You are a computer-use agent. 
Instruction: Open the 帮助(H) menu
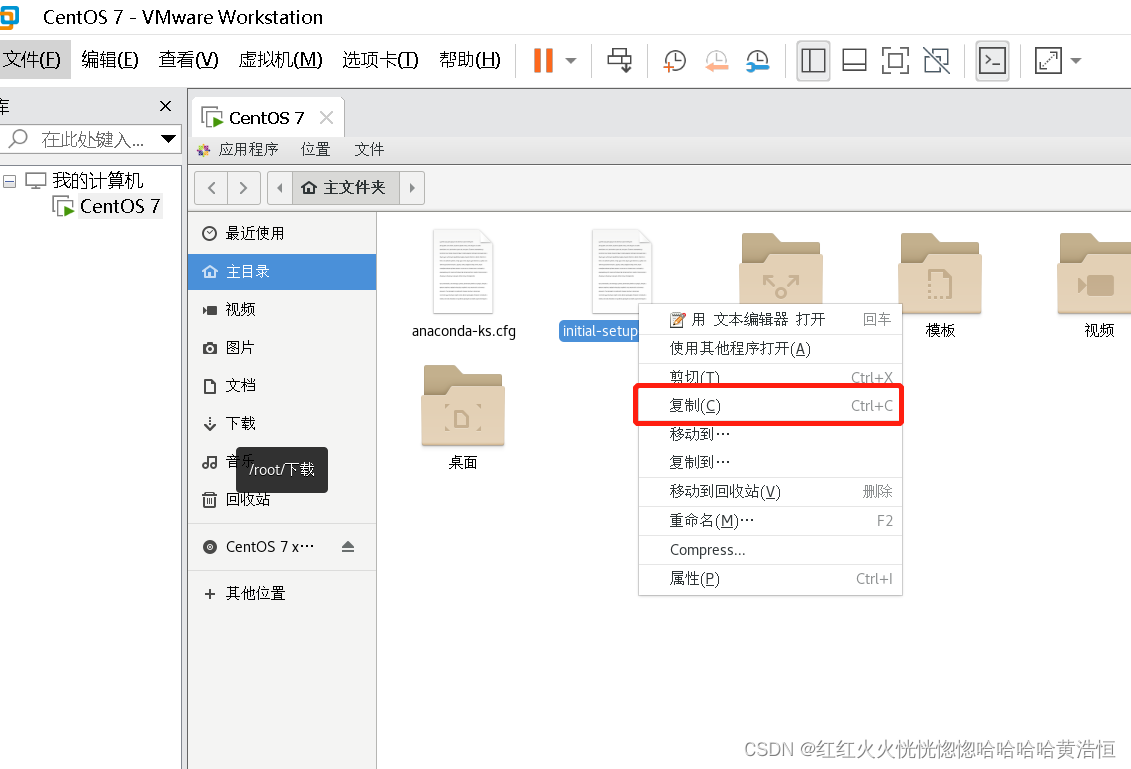[x=470, y=60]
